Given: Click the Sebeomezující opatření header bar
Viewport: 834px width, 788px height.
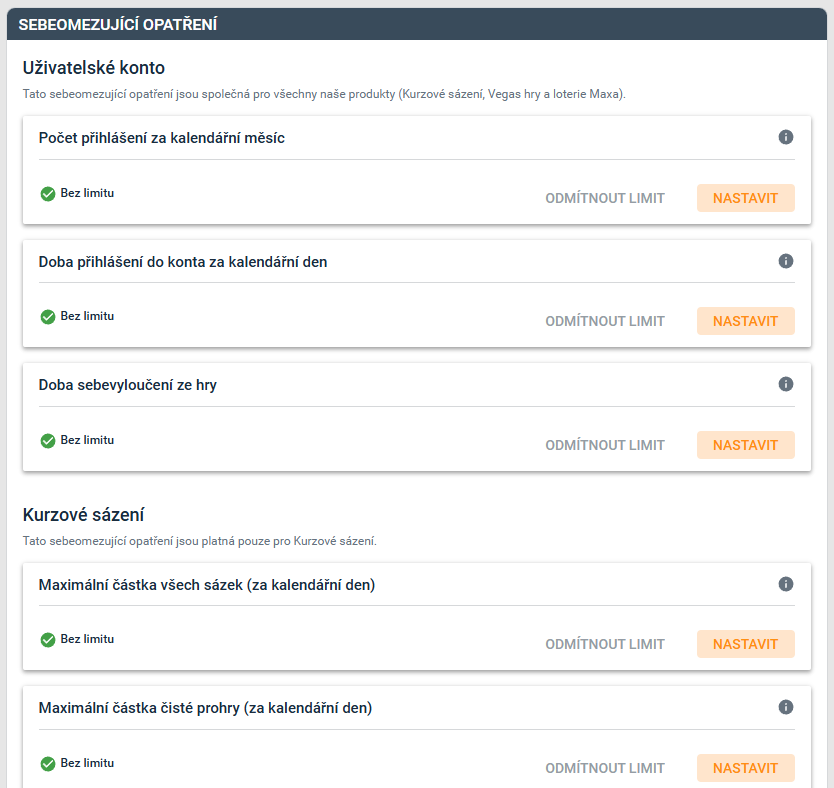Looking at the screenshot, I should click(417, 24).
